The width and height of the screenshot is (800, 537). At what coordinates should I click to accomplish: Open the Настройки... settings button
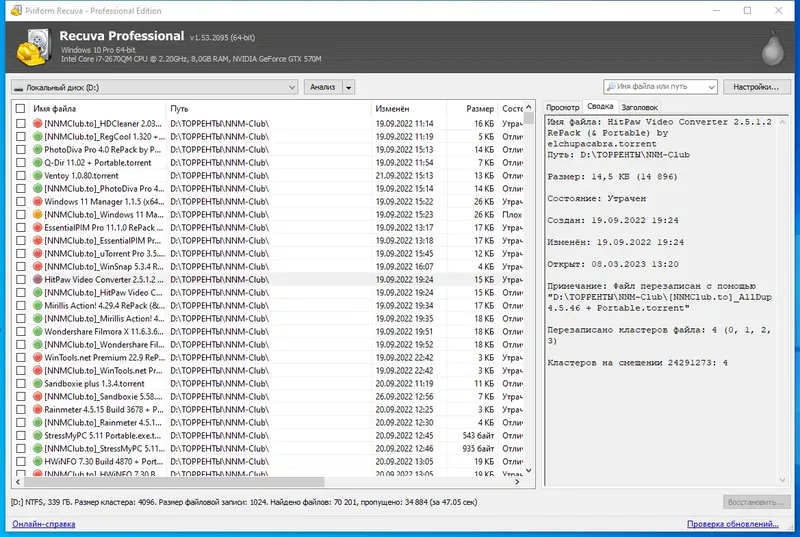(756, 87)
